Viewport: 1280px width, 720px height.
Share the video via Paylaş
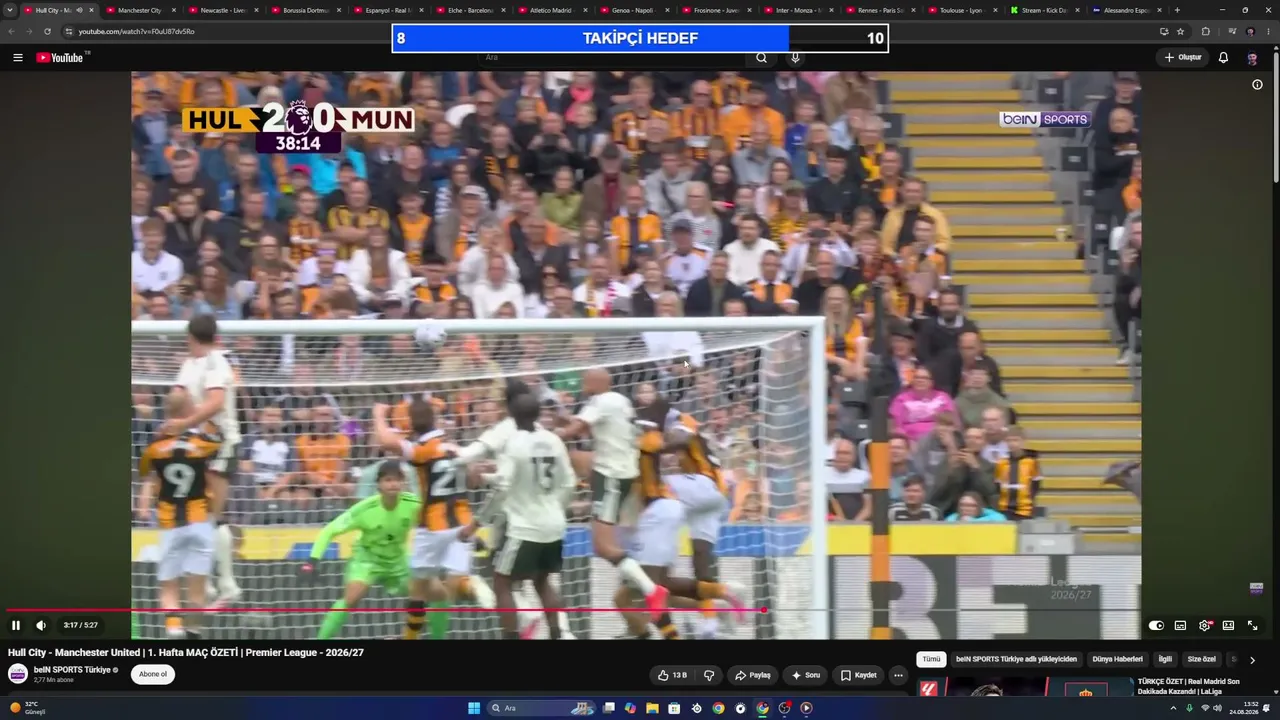753,675
